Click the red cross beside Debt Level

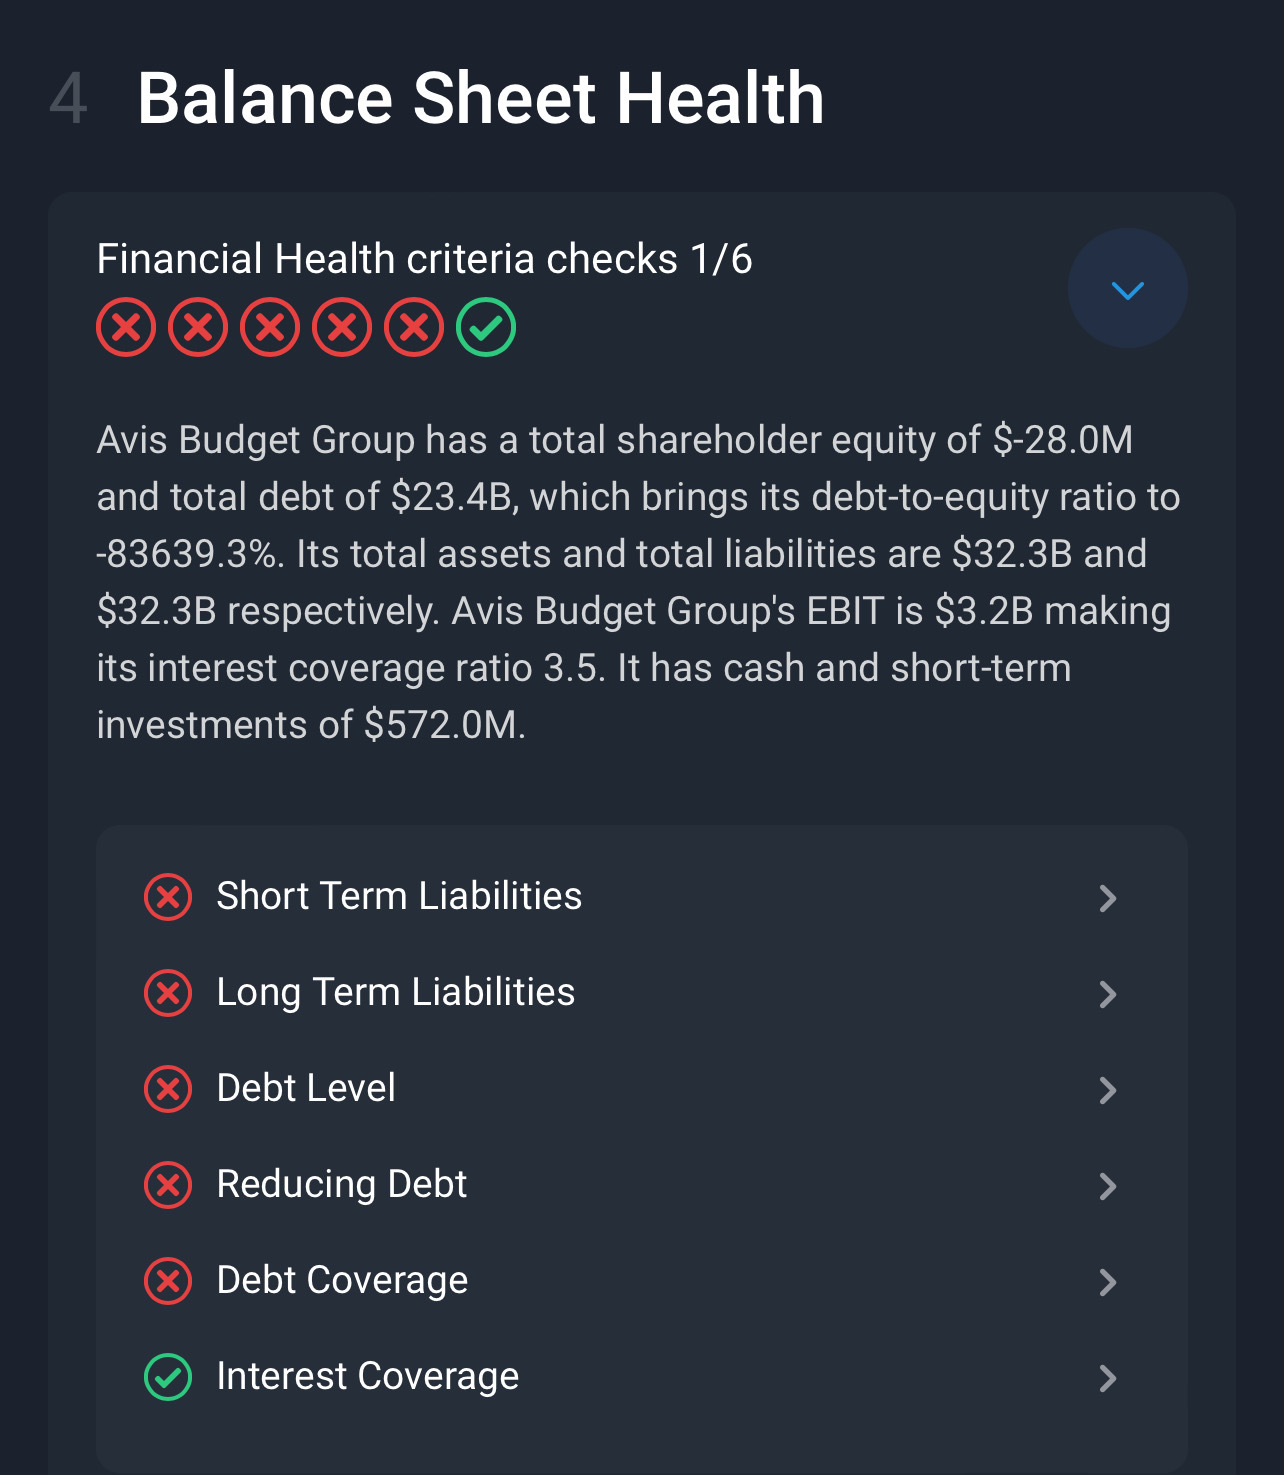click(168, 1089)
